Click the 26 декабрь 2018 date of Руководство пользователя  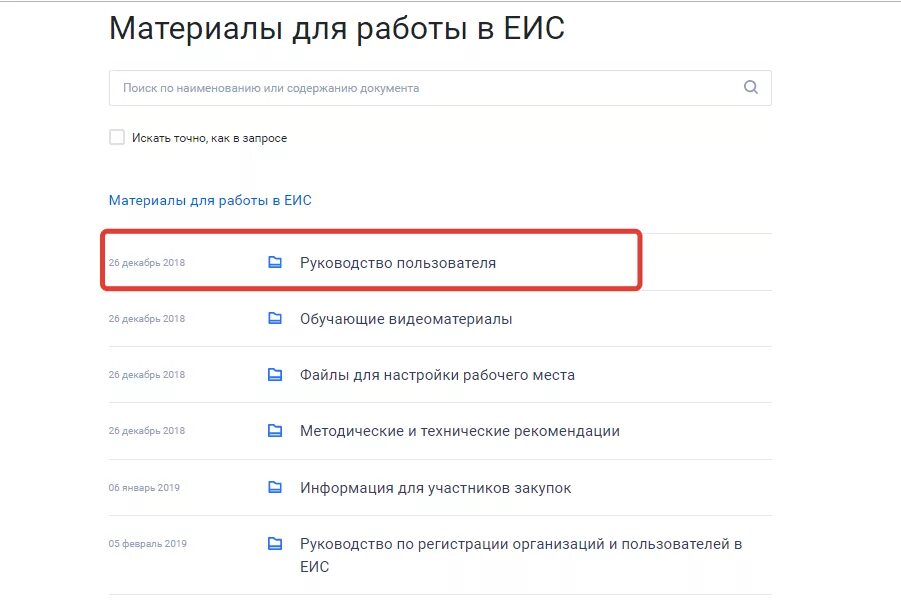click(147, 263)
